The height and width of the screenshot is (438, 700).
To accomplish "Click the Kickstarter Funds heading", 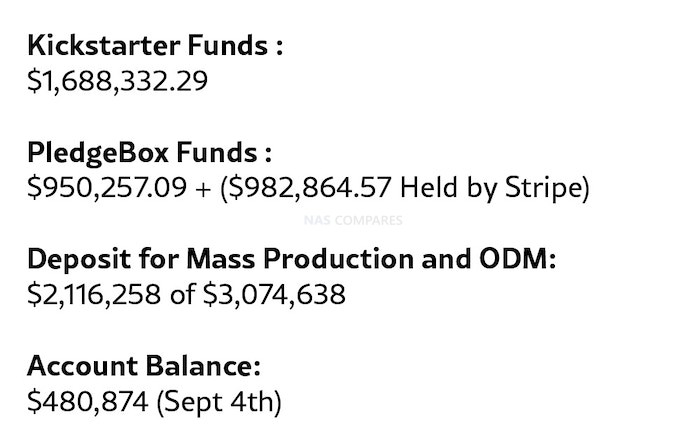I will 155,45.
